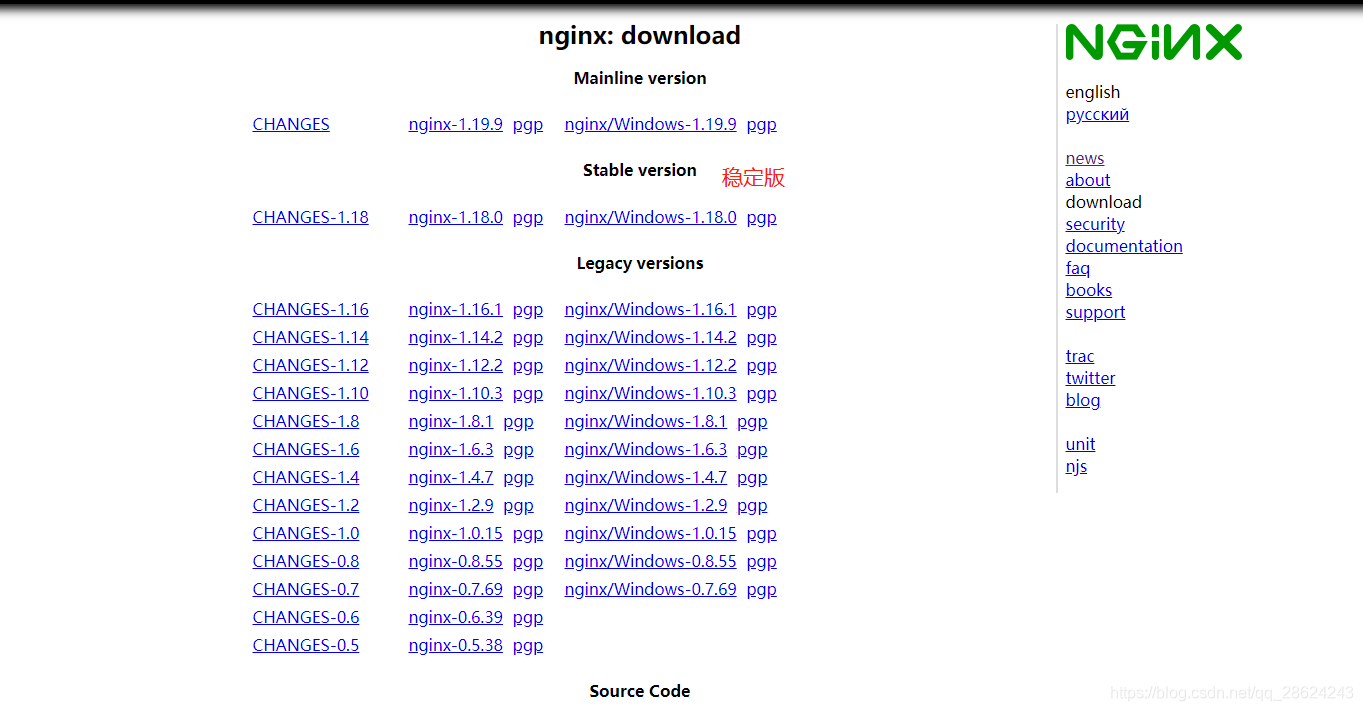
Task: Click the NGINX logo
Action: [1153, 43]
